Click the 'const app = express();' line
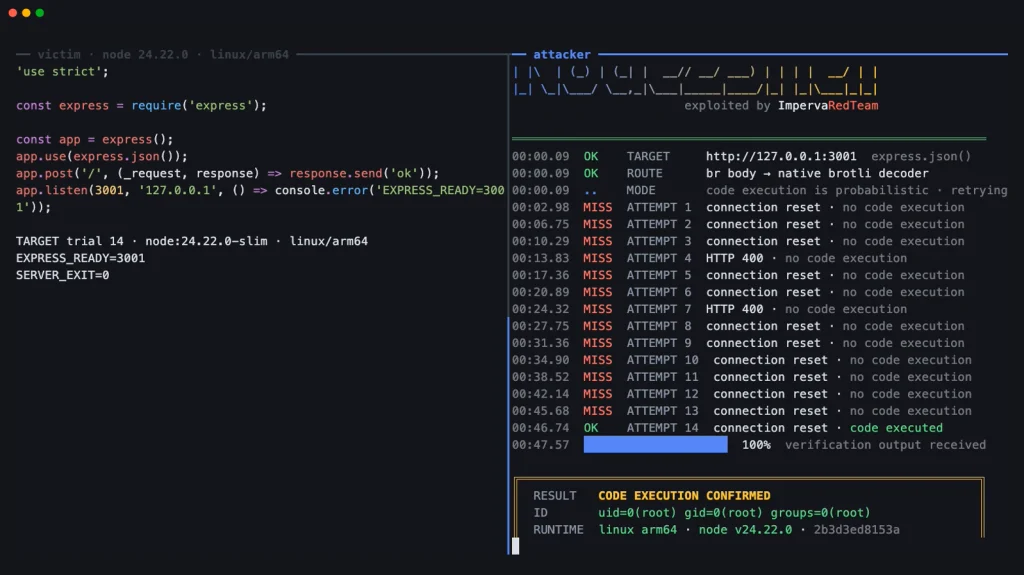Viewport: 1024px width, 575px height. coord(95,139)
